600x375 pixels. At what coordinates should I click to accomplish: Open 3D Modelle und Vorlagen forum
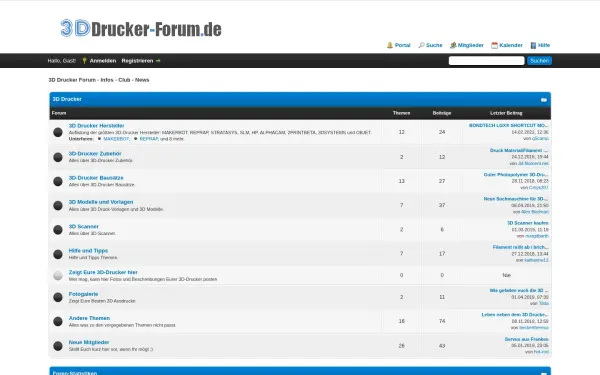click(x=101, y=202)
